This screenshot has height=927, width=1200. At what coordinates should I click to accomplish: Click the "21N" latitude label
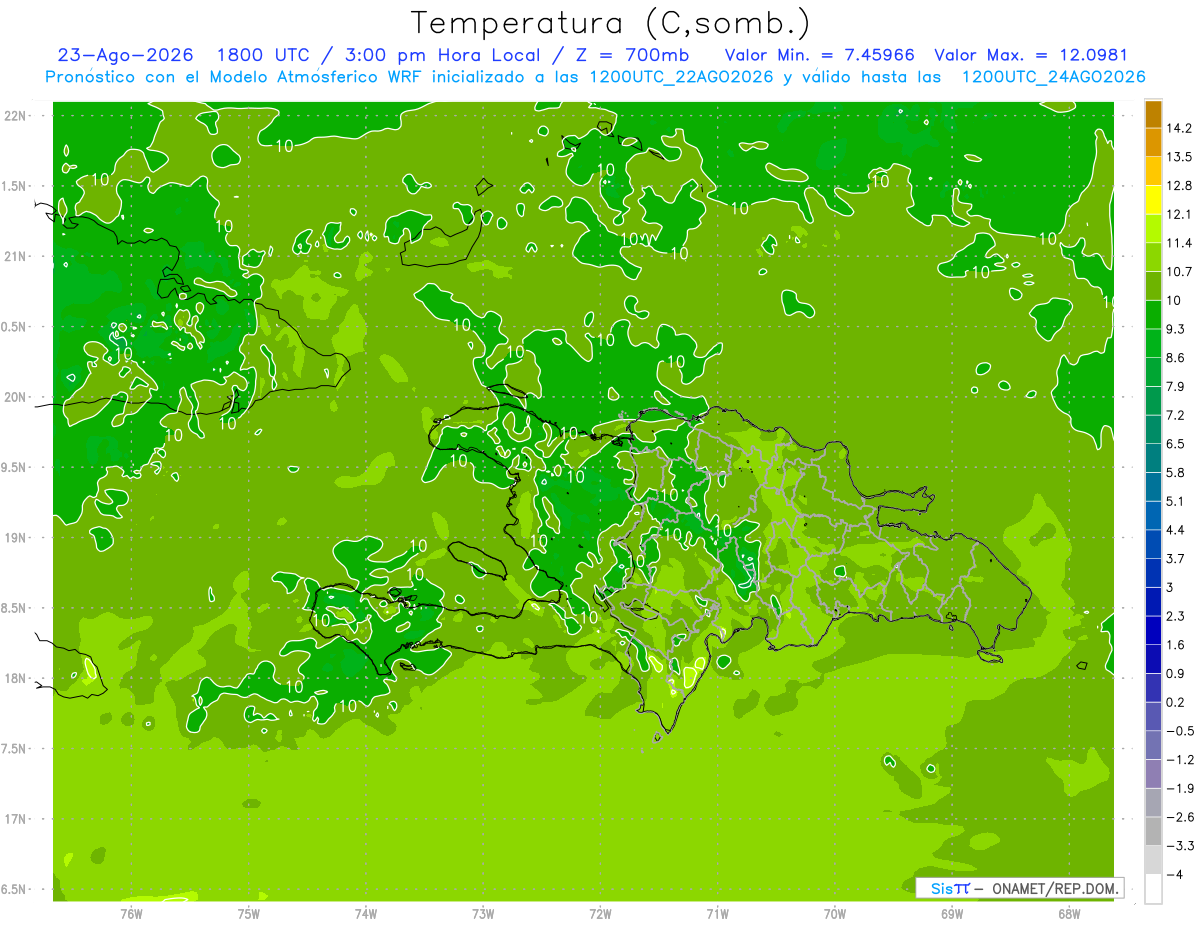pos(15,257)
